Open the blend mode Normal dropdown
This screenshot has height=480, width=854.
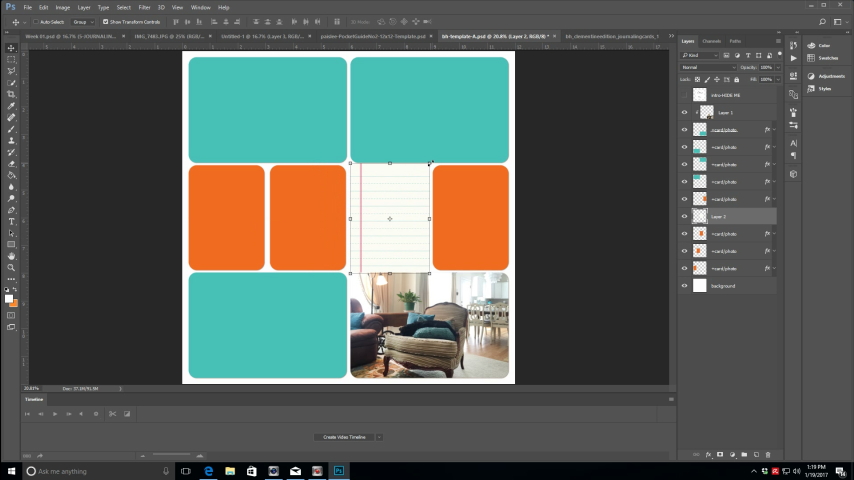coord(708,67)
